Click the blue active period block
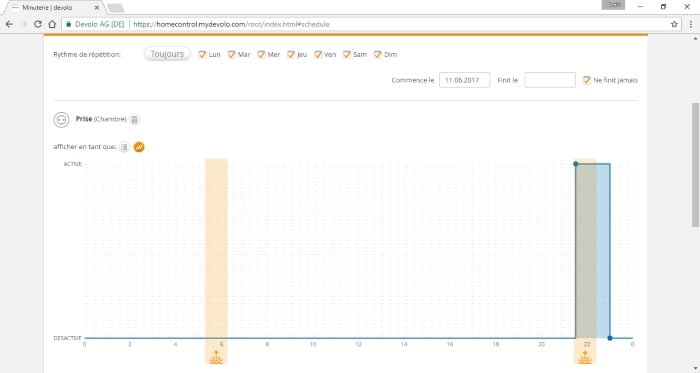Image resolution: width=700 pixels, height=373 pixels. pyautogui.click(x=593, y=251)
